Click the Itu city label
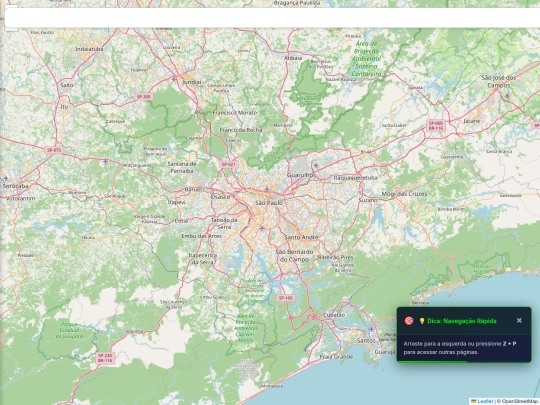Viewport: 540px width, 405px height. [64, 107]
